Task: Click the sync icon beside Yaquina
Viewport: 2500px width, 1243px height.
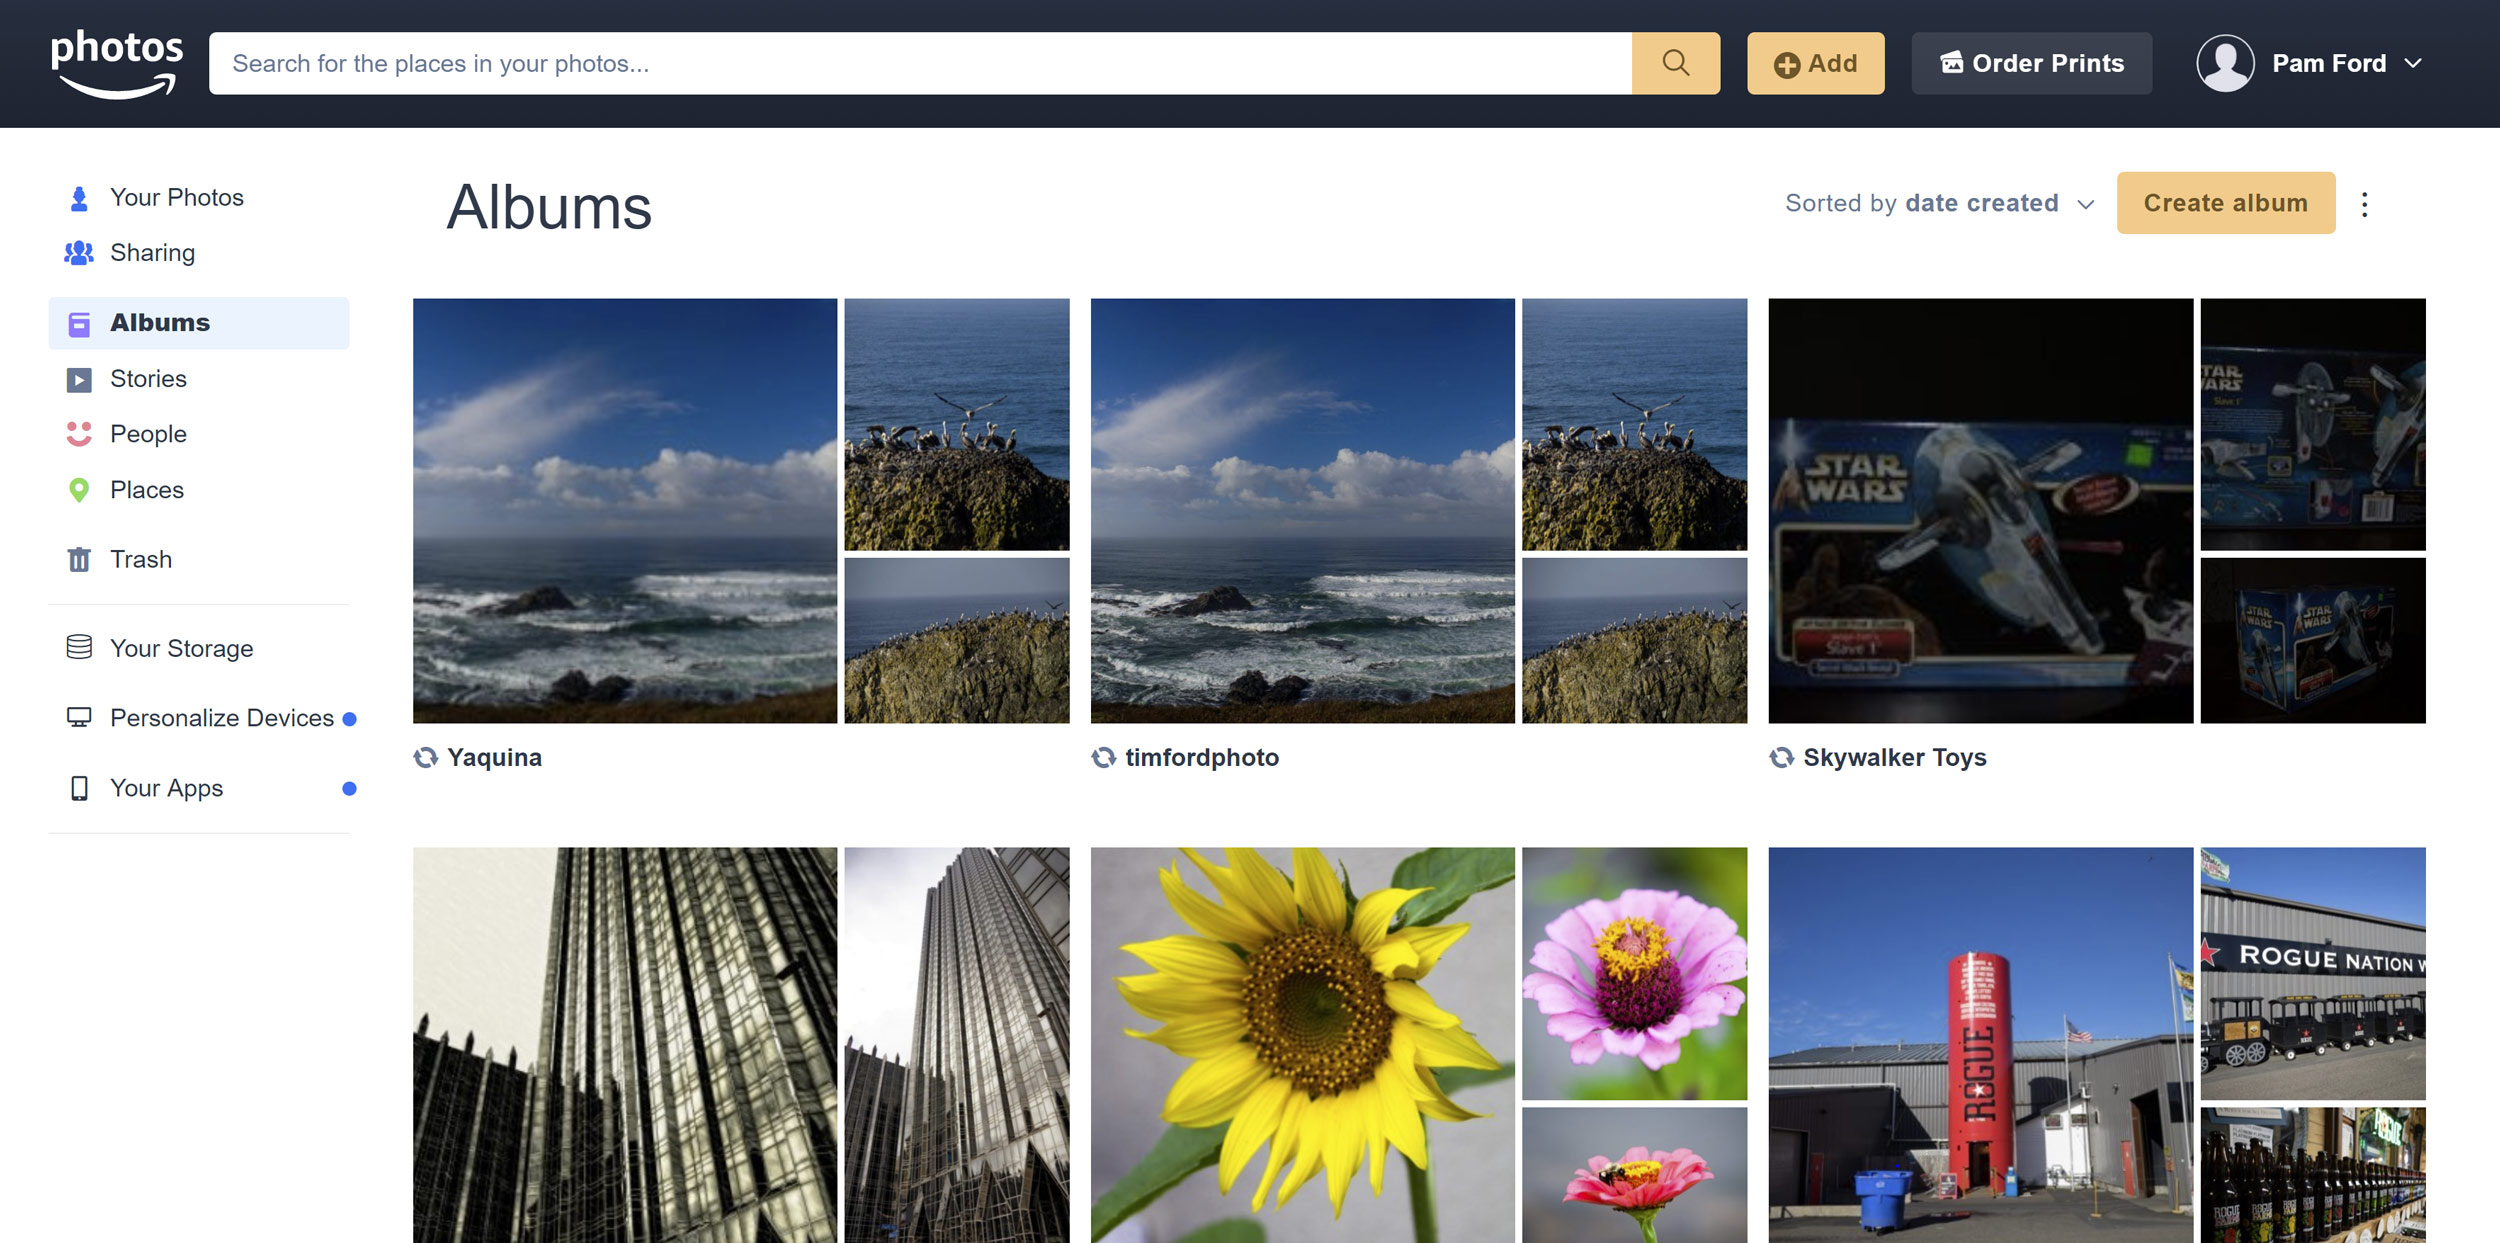Action: coord(426,758)
